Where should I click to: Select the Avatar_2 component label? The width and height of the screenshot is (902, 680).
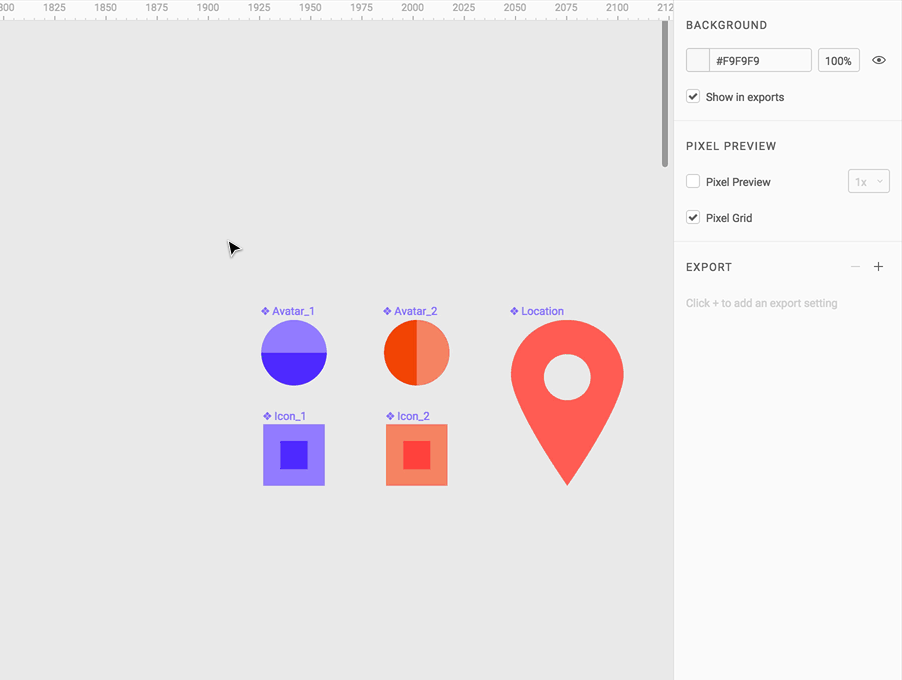pyautogui.click(x=410, y=311)
